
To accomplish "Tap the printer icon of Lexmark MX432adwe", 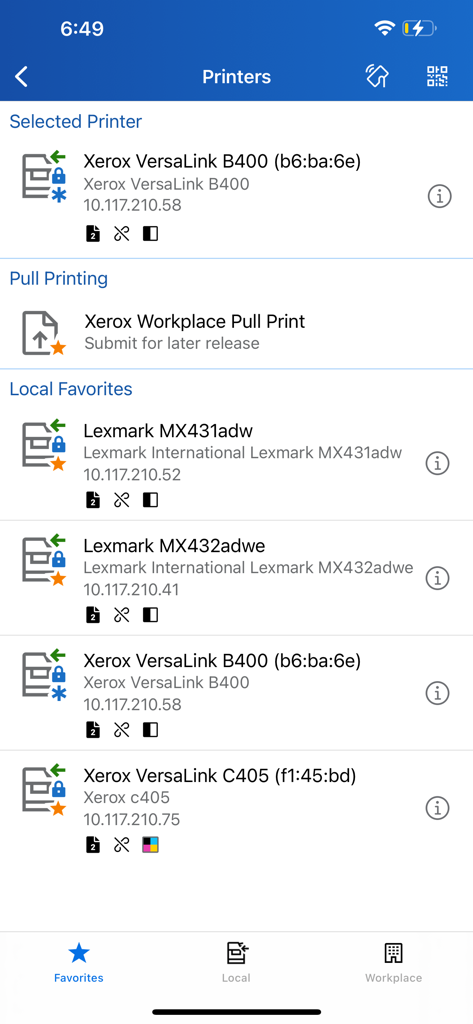I will point(45,560).
